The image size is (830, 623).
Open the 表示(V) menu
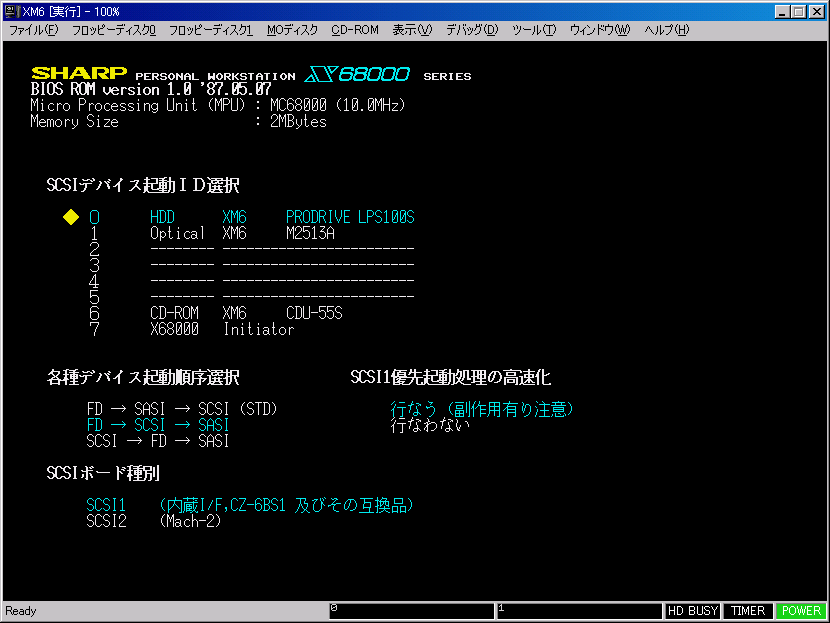point(412,30)
